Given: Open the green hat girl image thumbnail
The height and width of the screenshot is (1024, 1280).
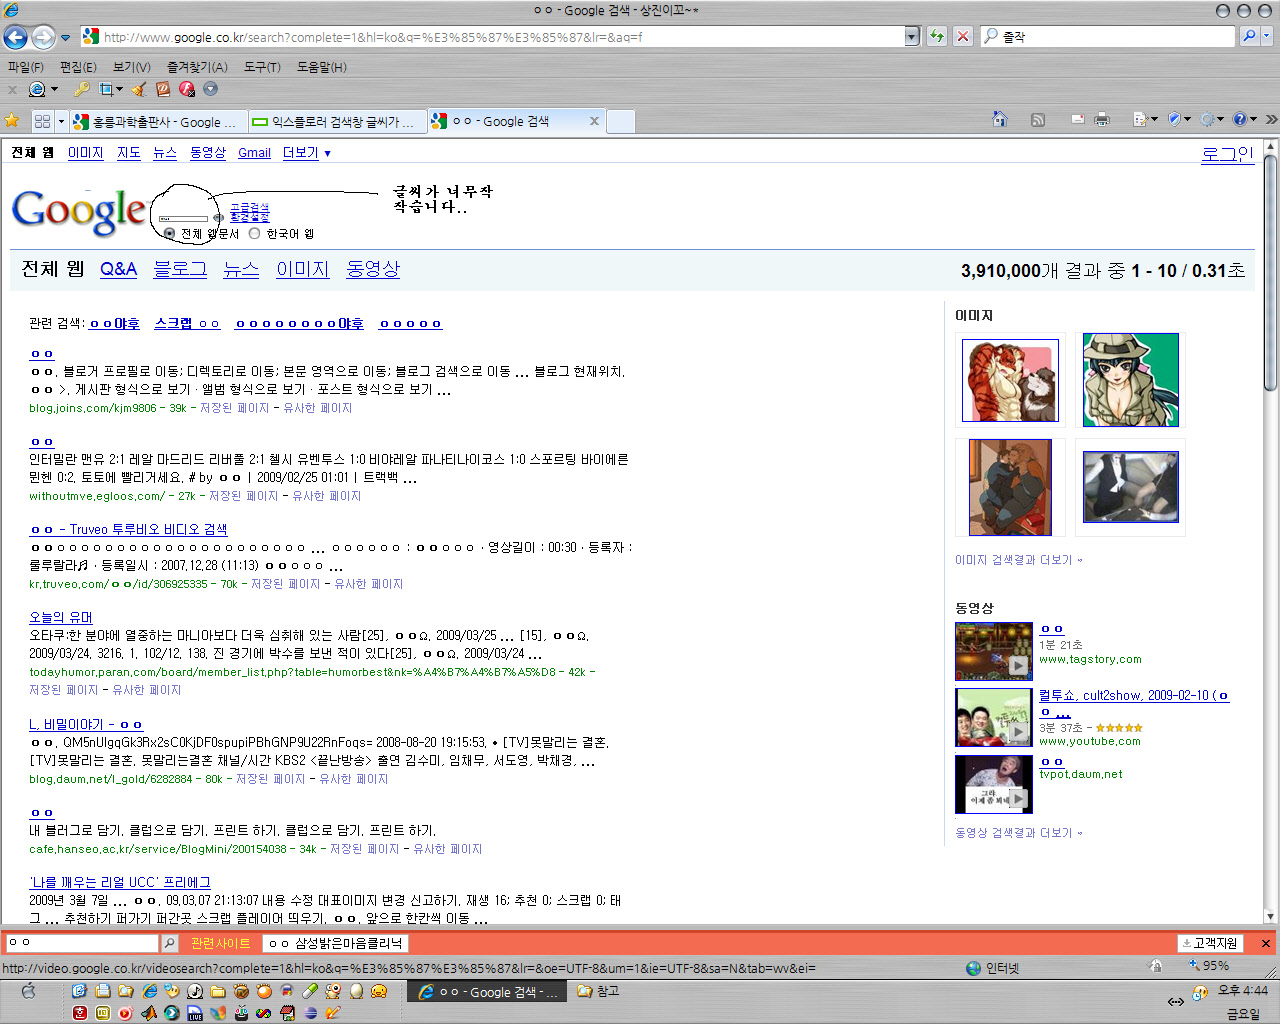Looking at the screenshot, I should tap(1131, 380).
